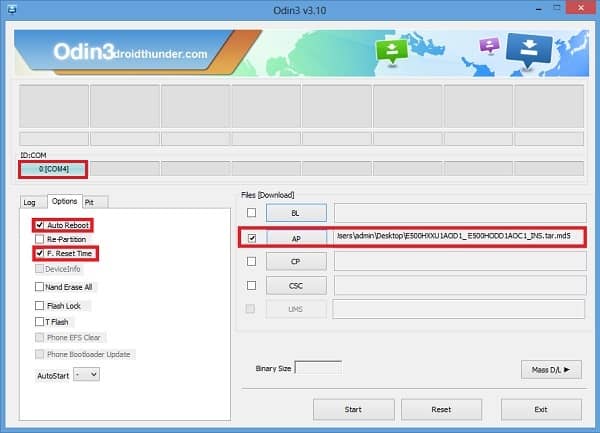The height and width of the screenshot is (433, 600).
Task: Click the CP file button
Action: [297, 262]
